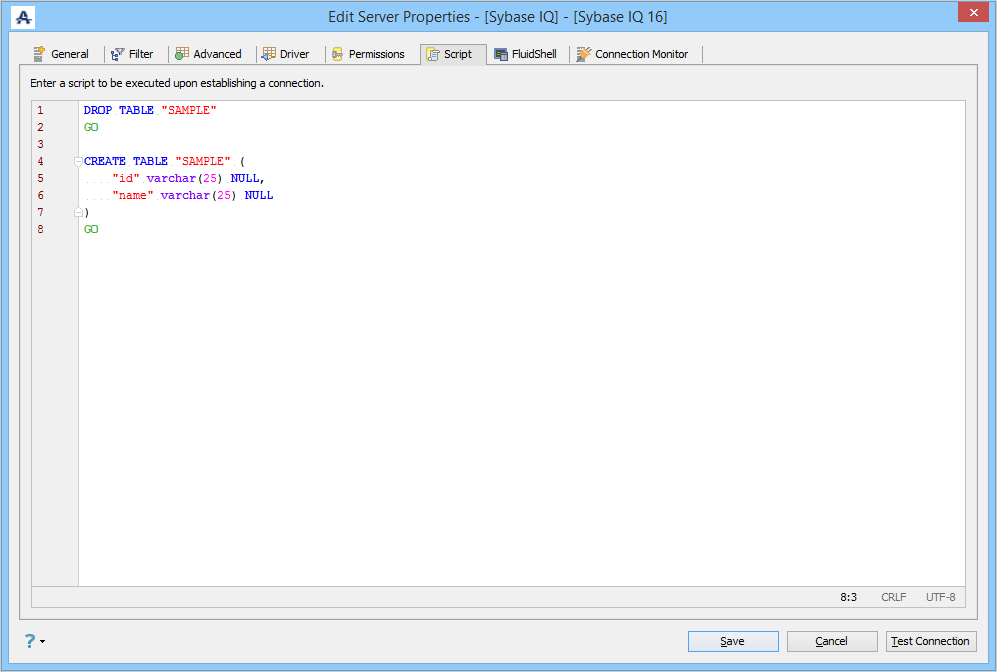Click the CRLF line ending indicator

(893, 597)
